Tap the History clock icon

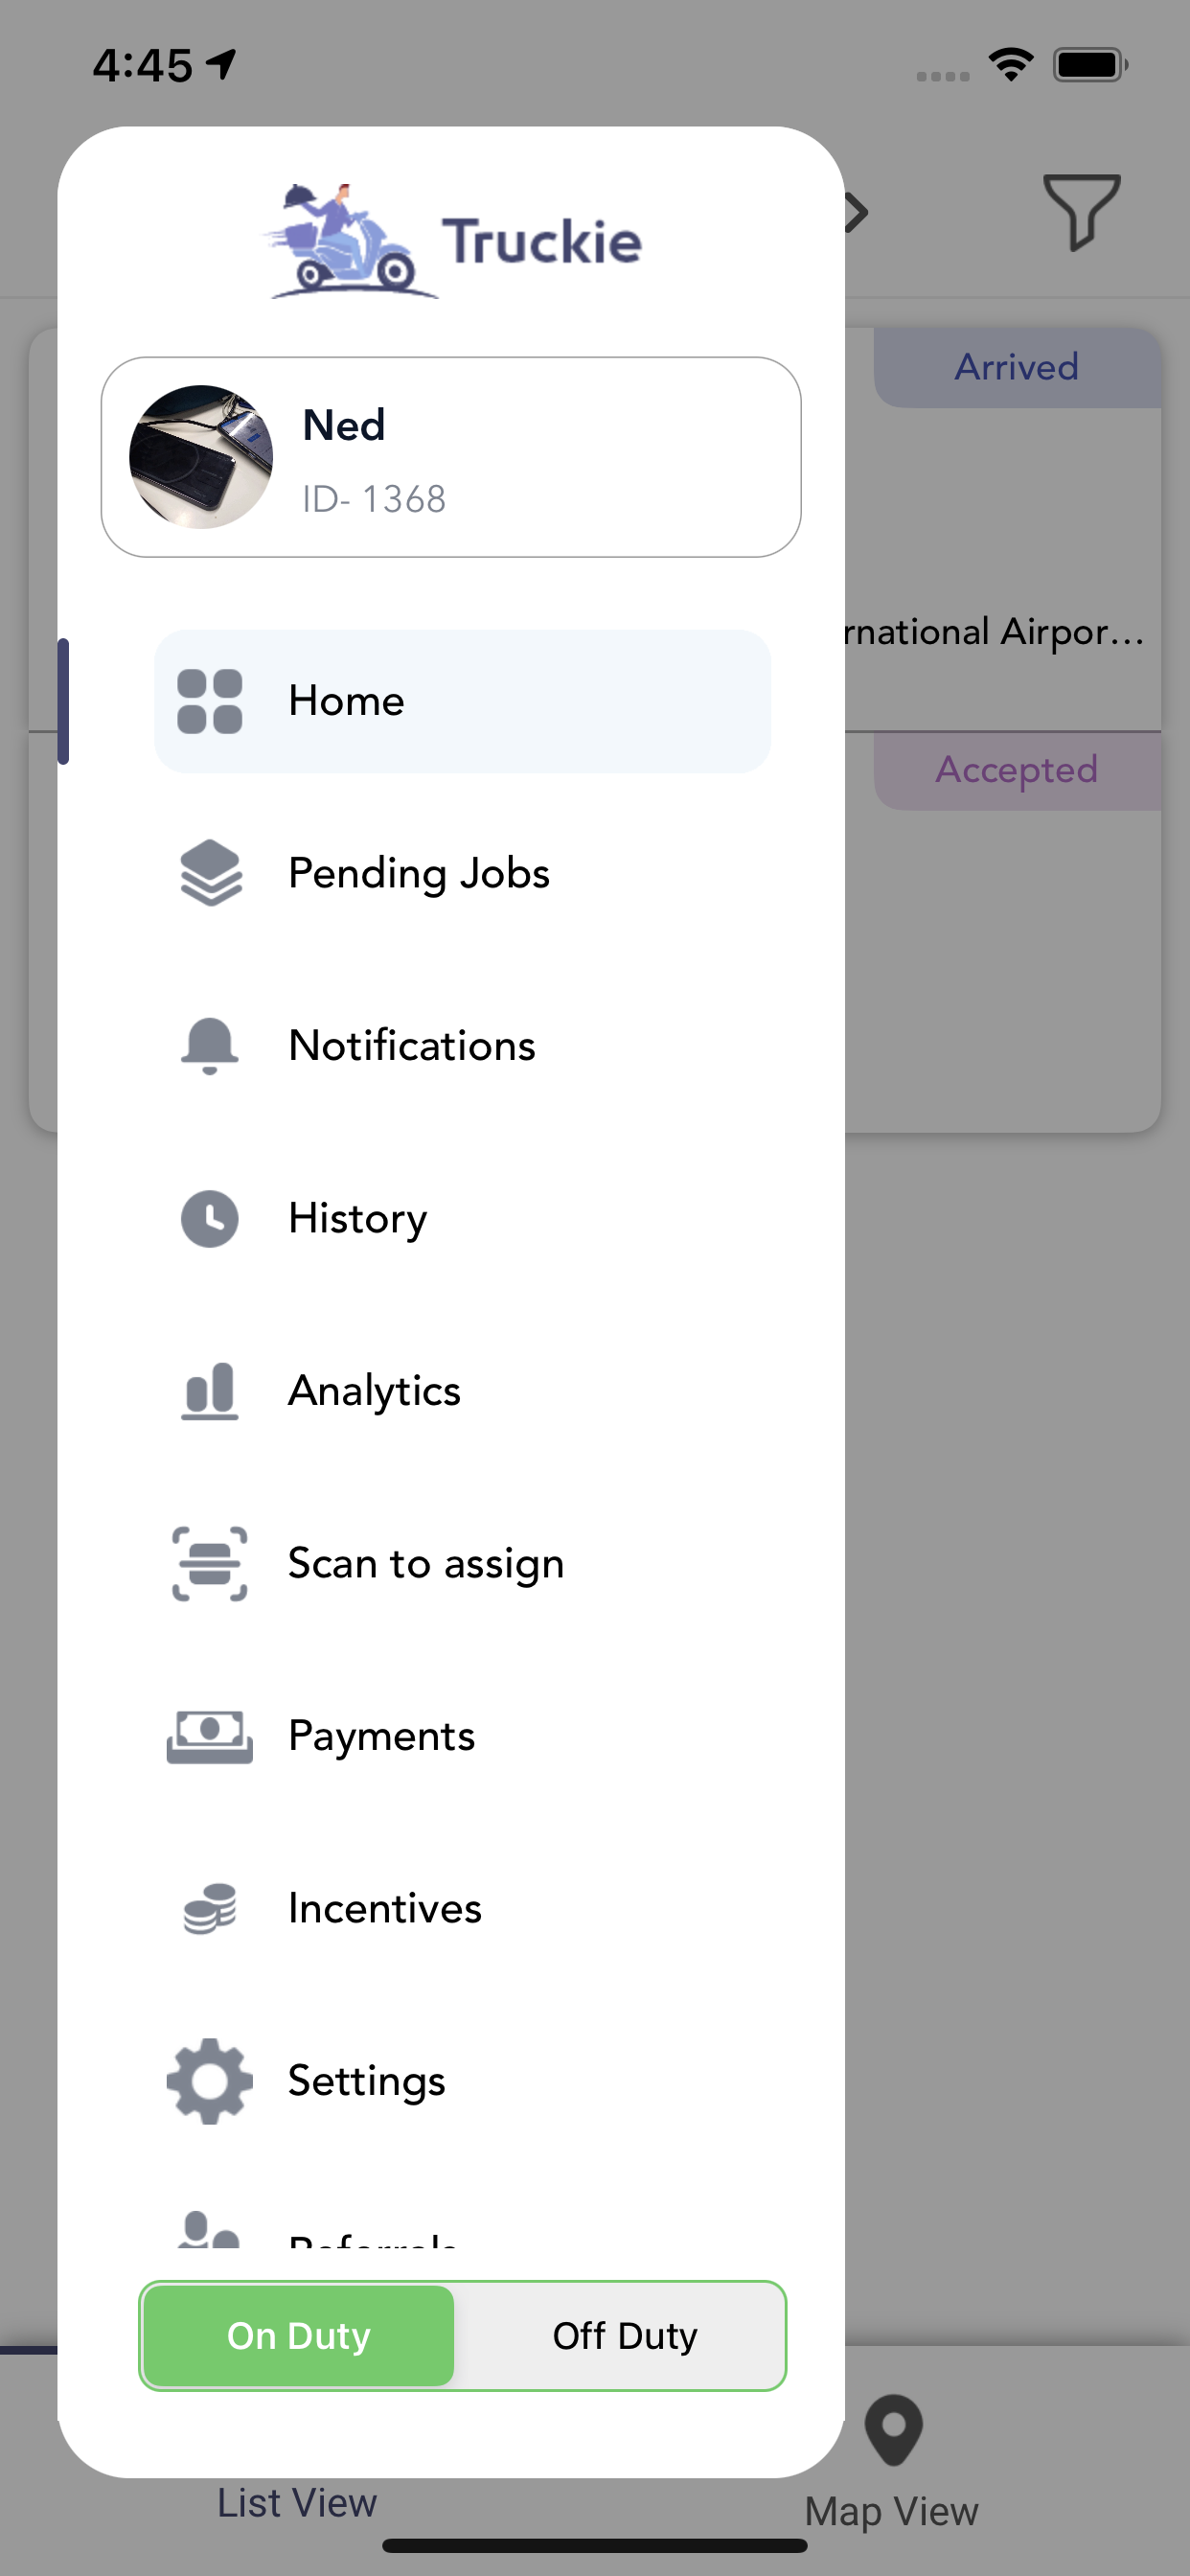point(209,1219)
